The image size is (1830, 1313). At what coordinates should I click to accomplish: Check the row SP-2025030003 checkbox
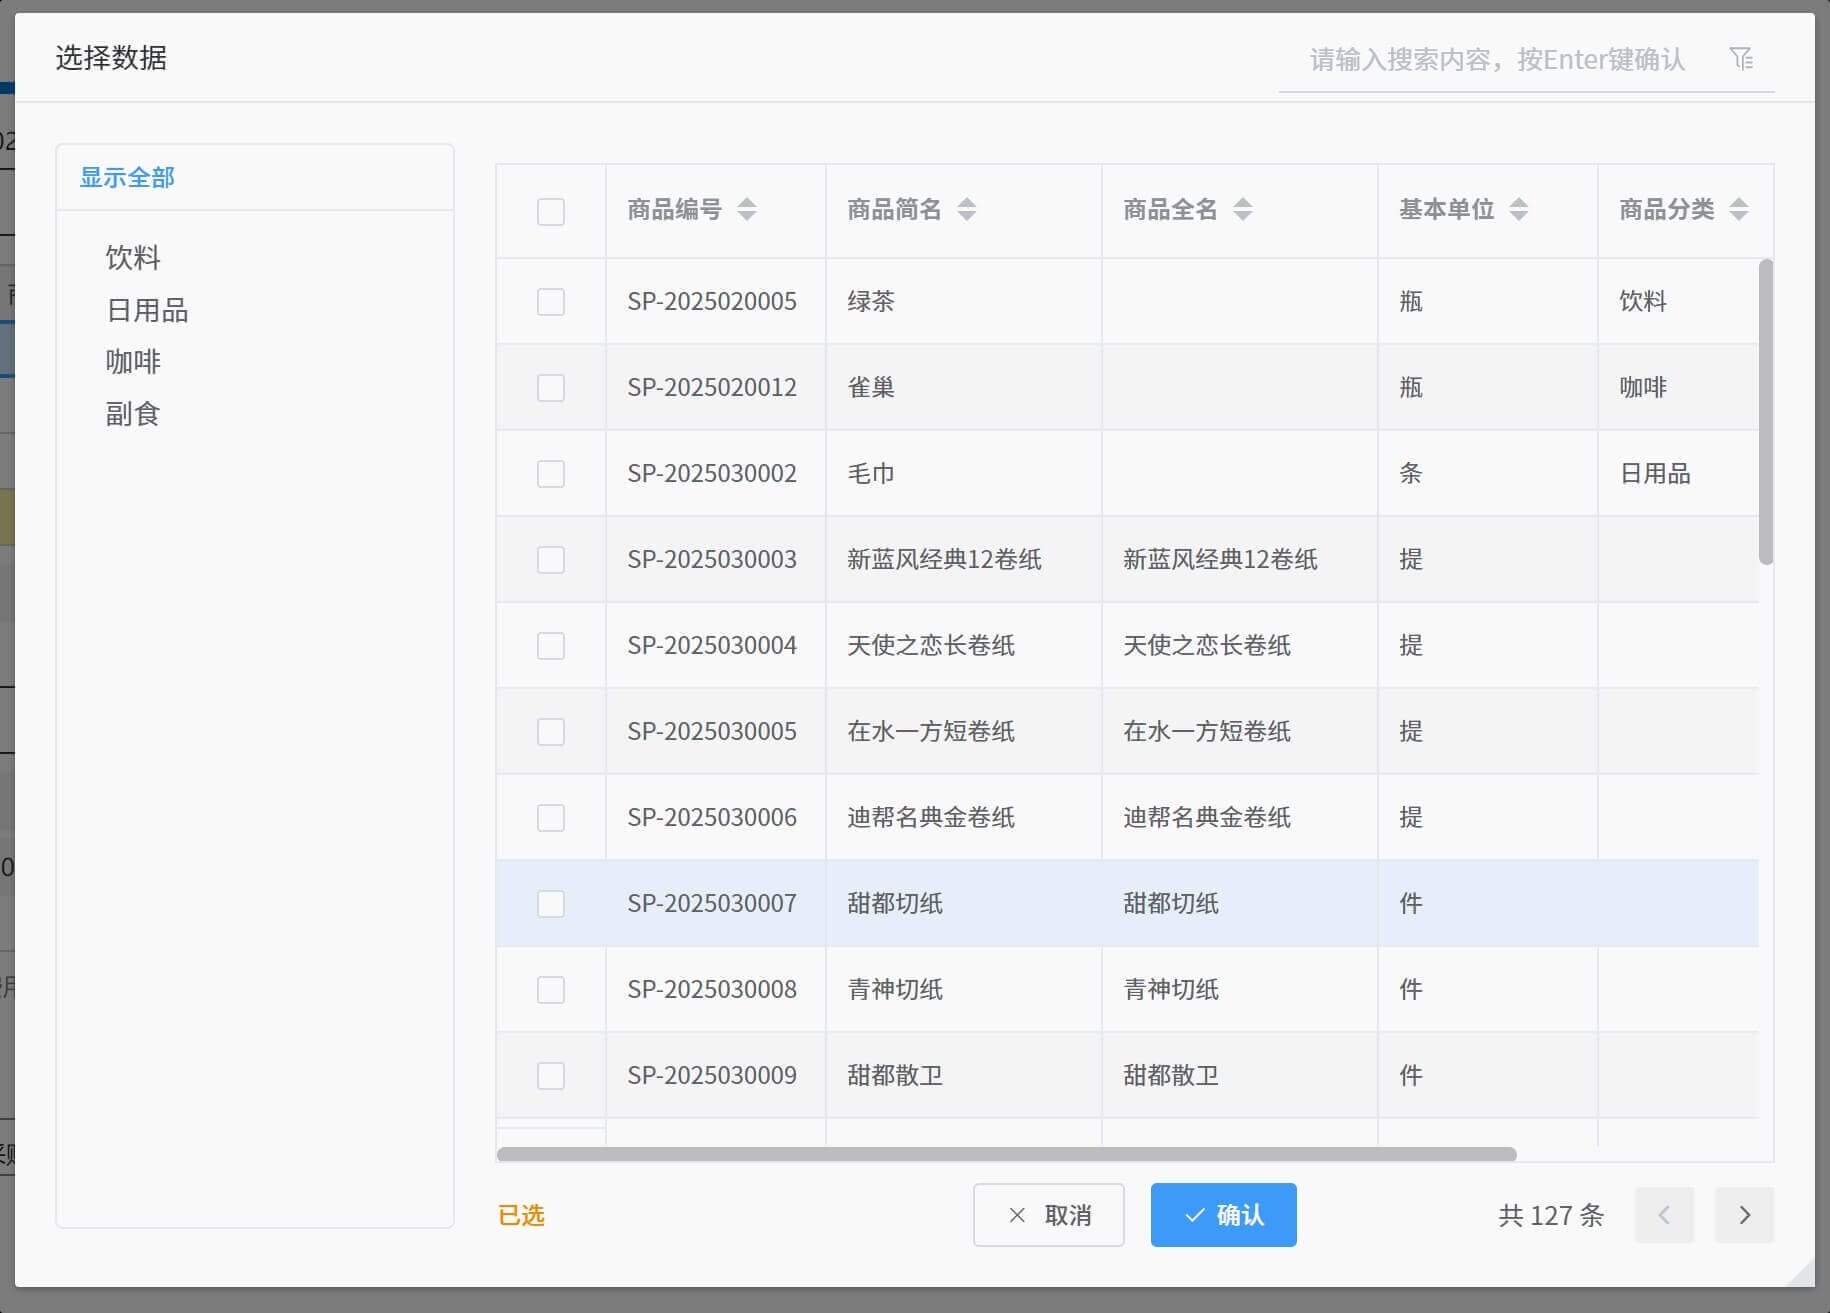tap(551, 559)
